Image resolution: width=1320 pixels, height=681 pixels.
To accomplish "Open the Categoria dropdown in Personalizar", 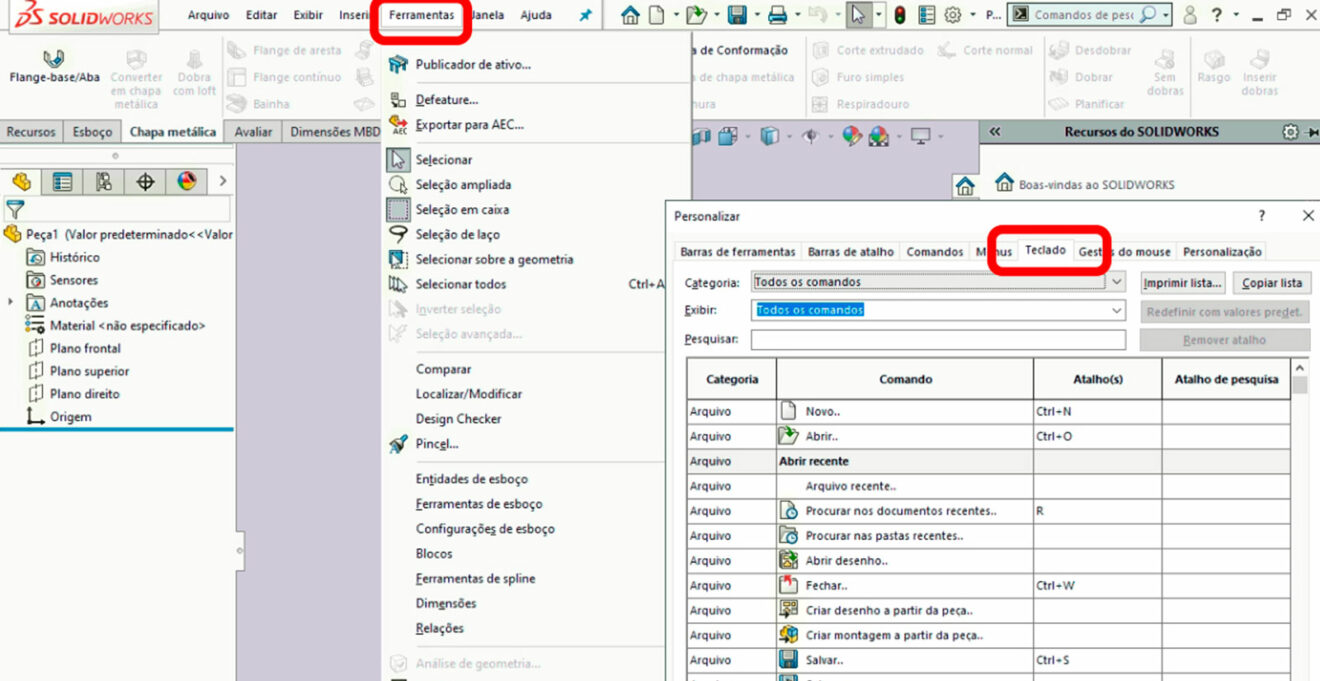I will click(x=1114, y=282).
